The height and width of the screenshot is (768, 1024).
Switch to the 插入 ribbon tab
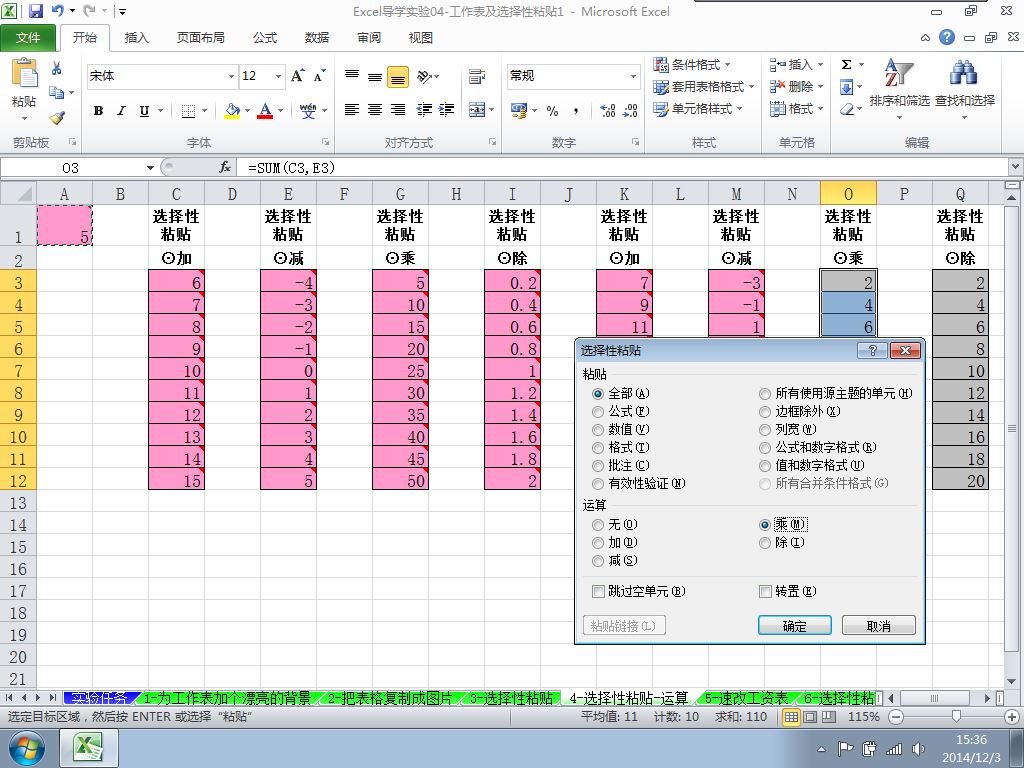(x=136, y=38)
